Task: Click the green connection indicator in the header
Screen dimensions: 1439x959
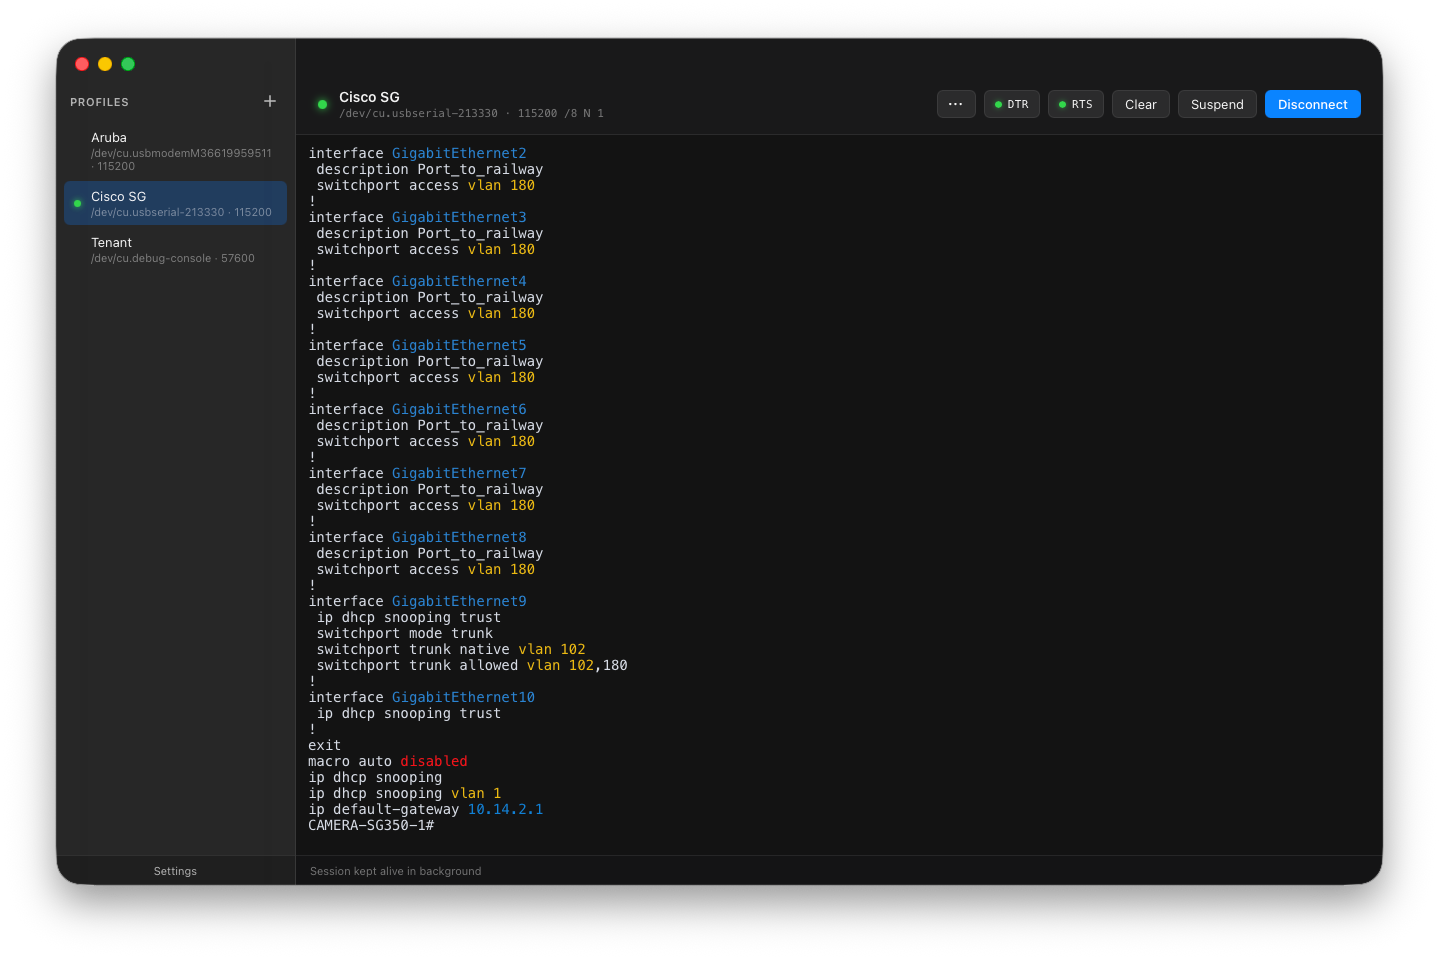Action: click(x=322, y=104)
